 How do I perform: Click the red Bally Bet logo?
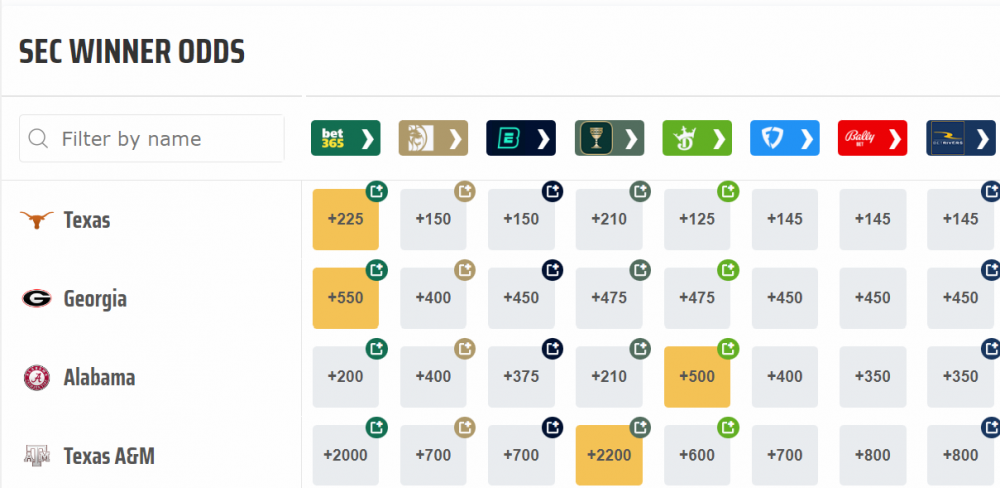point(872,138)
